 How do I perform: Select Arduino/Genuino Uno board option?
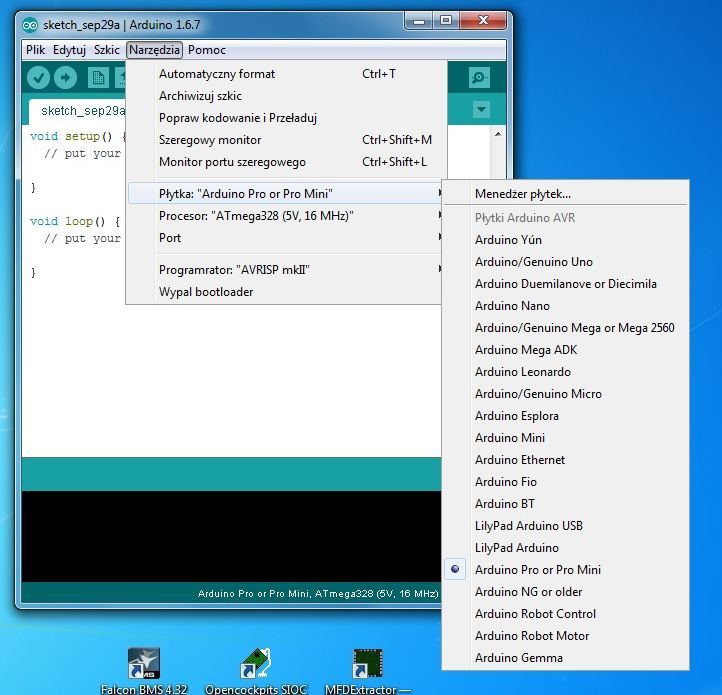click(533, 262)
